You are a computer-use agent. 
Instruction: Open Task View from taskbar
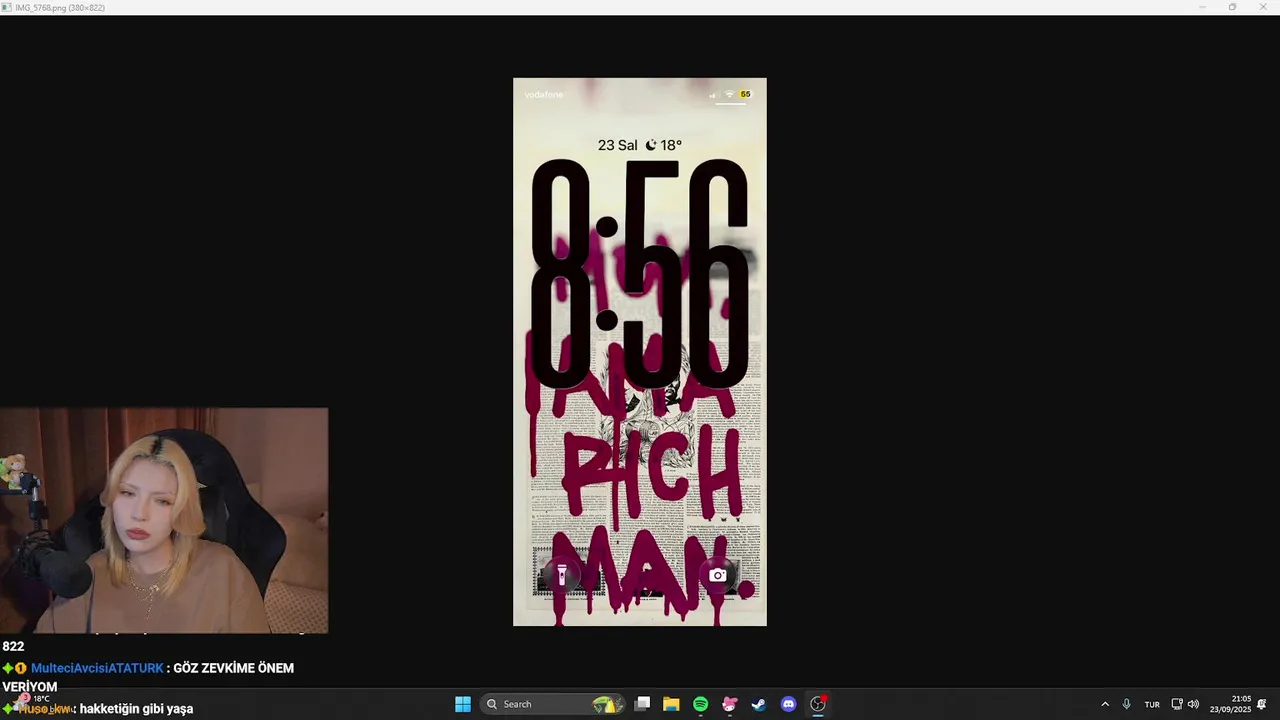643,704
